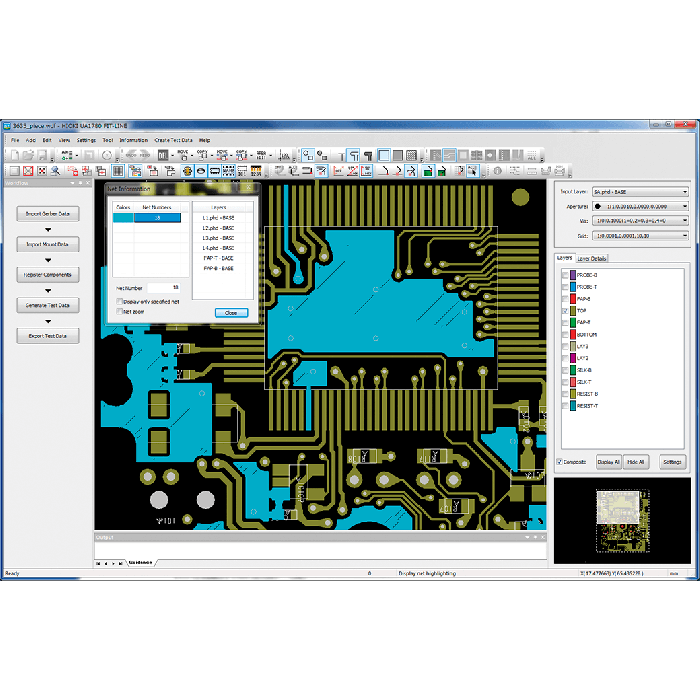Switch to the Layer Details tab
The image size is (700, 700).
(x=590, y=258)
